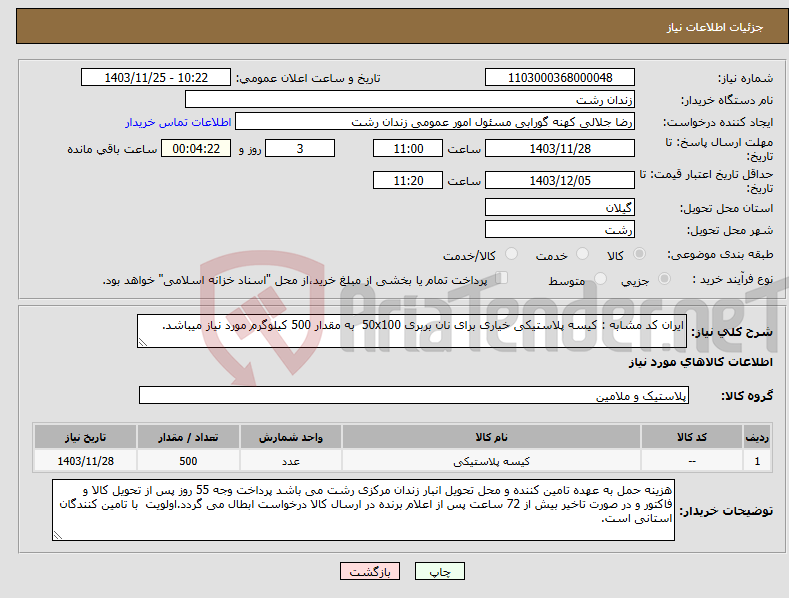Click the تعداد / مقدار column header
789x598 pixels.
click(188, 437)
